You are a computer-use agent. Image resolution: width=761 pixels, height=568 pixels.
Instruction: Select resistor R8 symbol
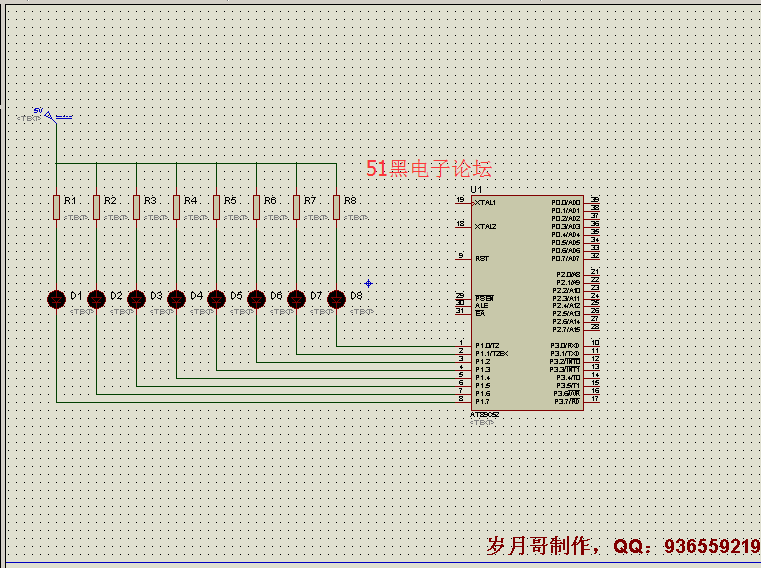tap(336, 207)
